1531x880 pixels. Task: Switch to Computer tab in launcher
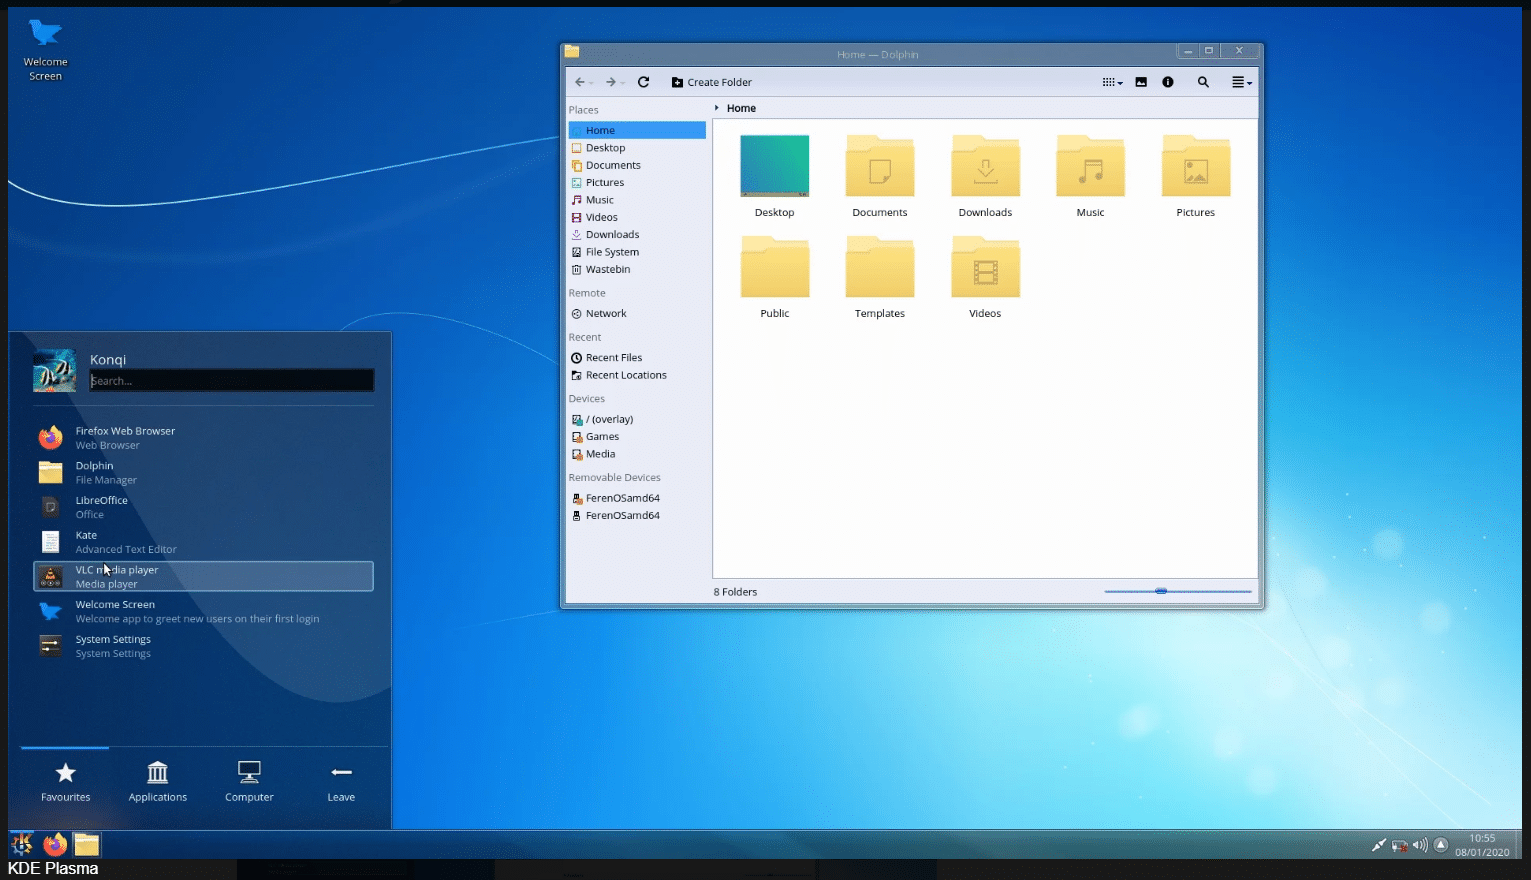click(x=249, y=781)
